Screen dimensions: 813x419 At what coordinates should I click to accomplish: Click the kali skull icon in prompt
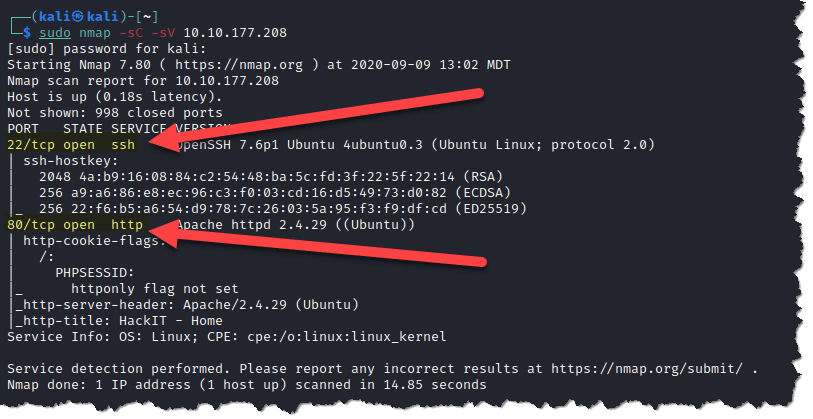78,17
